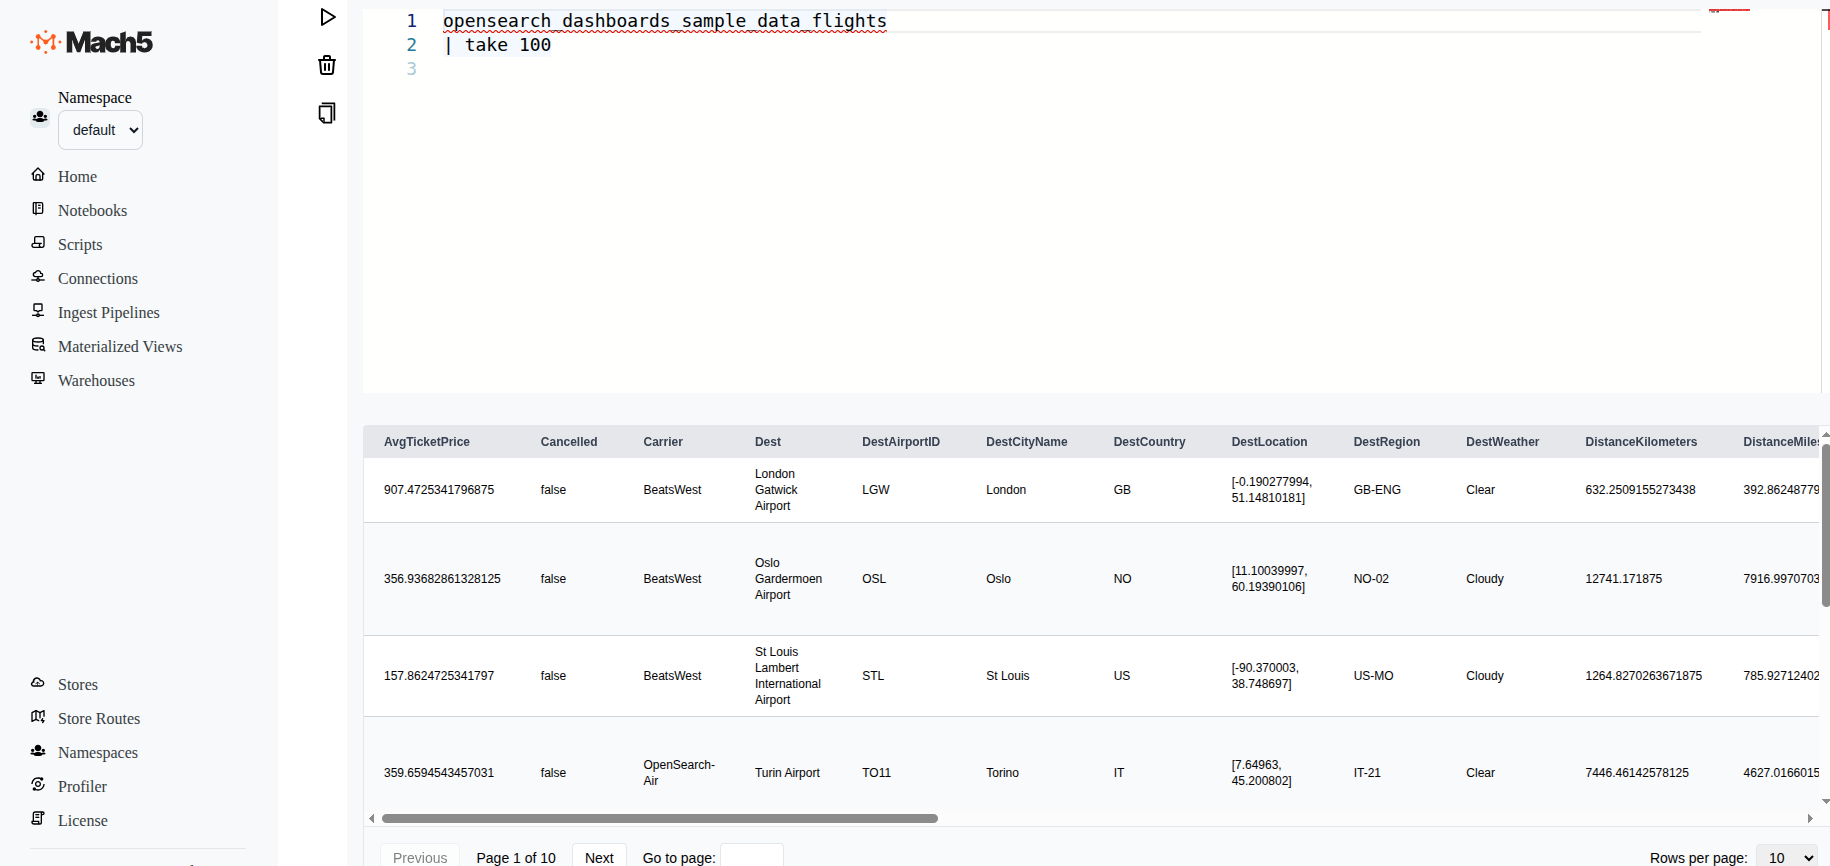Click the horizontal scrollbar thumb under the table
The image size is (1830, 866).
660,818
